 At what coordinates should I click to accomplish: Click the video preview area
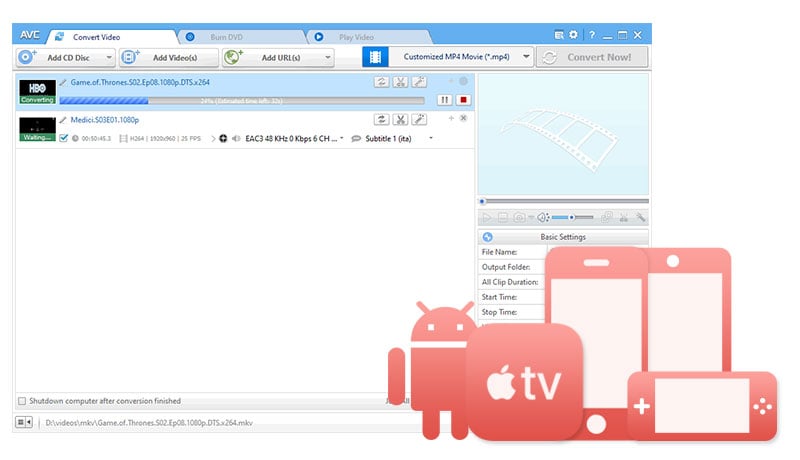point(563,134)
